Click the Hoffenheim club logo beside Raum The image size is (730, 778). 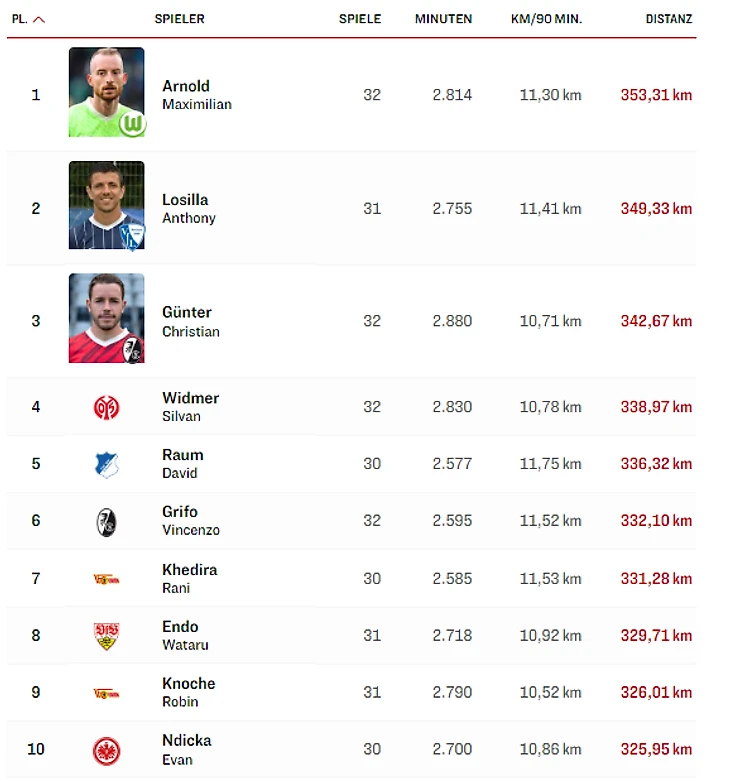[x=106, y=464]
